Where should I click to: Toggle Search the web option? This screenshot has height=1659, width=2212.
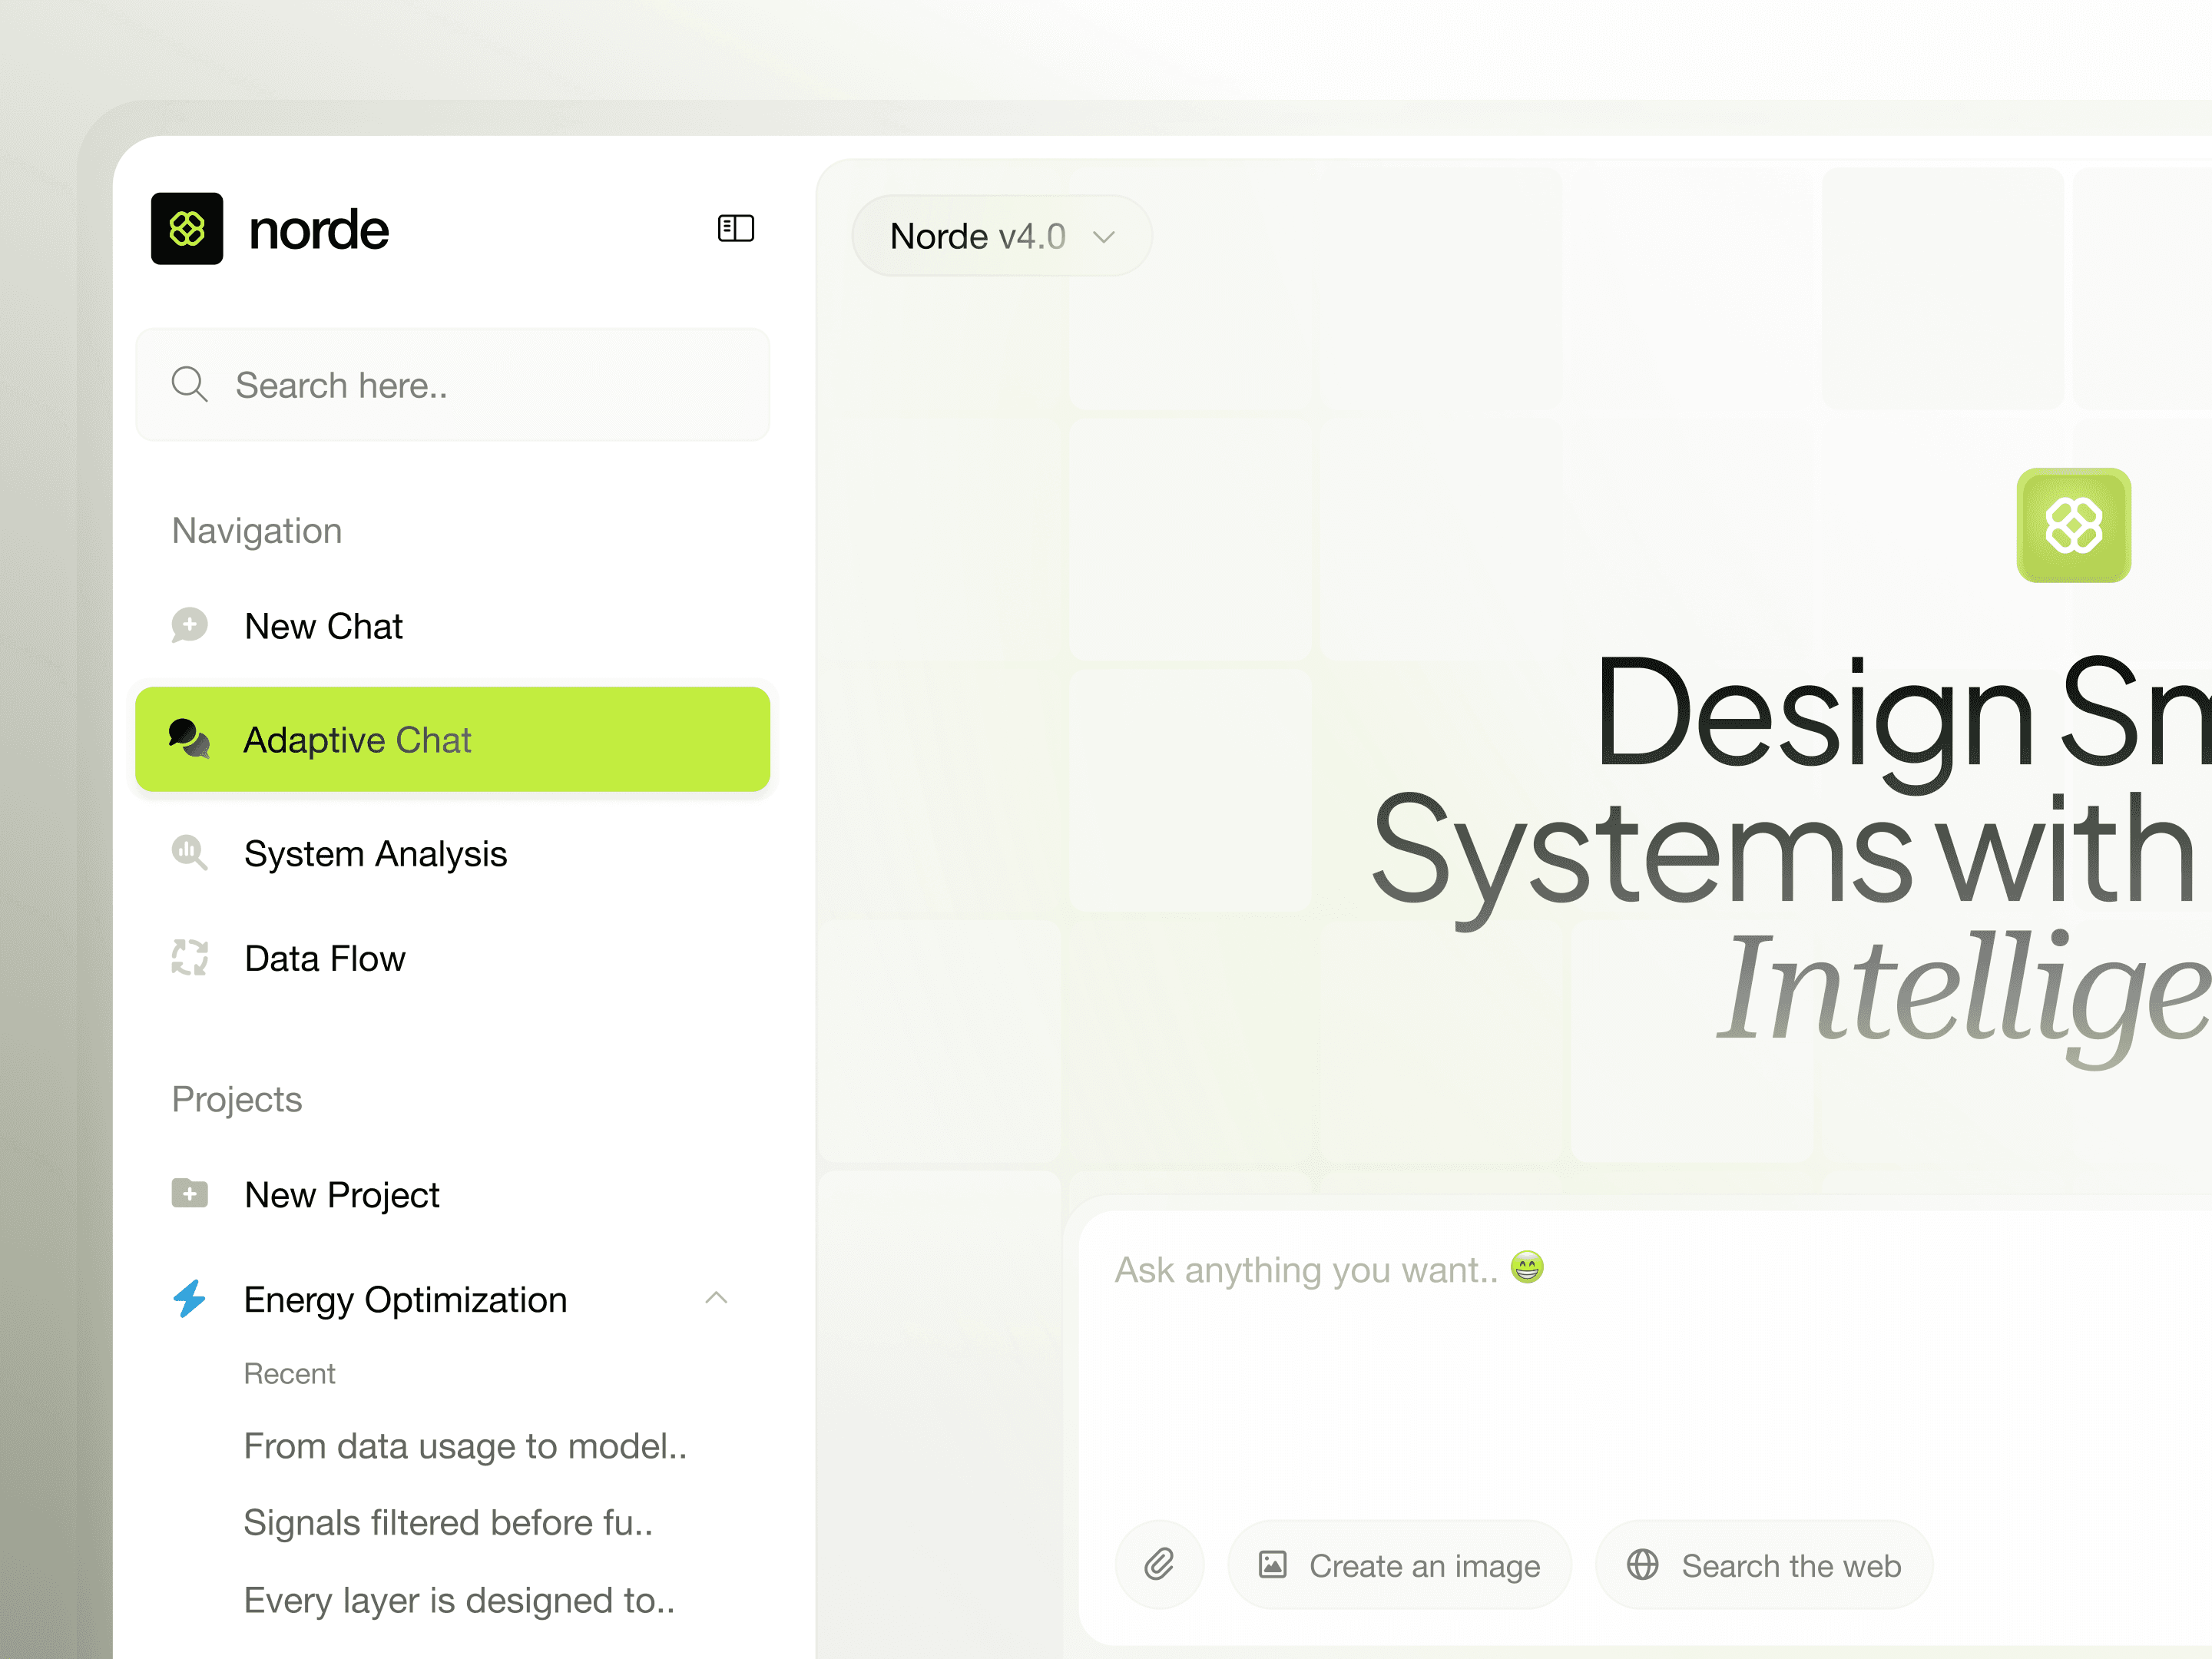(x=1764, y=1565)
